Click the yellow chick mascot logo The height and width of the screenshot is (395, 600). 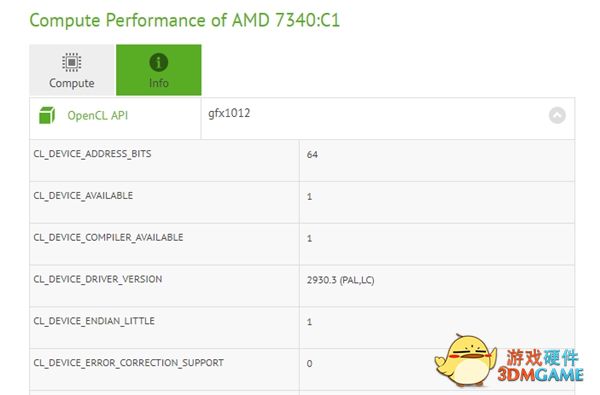click(465, 360)
